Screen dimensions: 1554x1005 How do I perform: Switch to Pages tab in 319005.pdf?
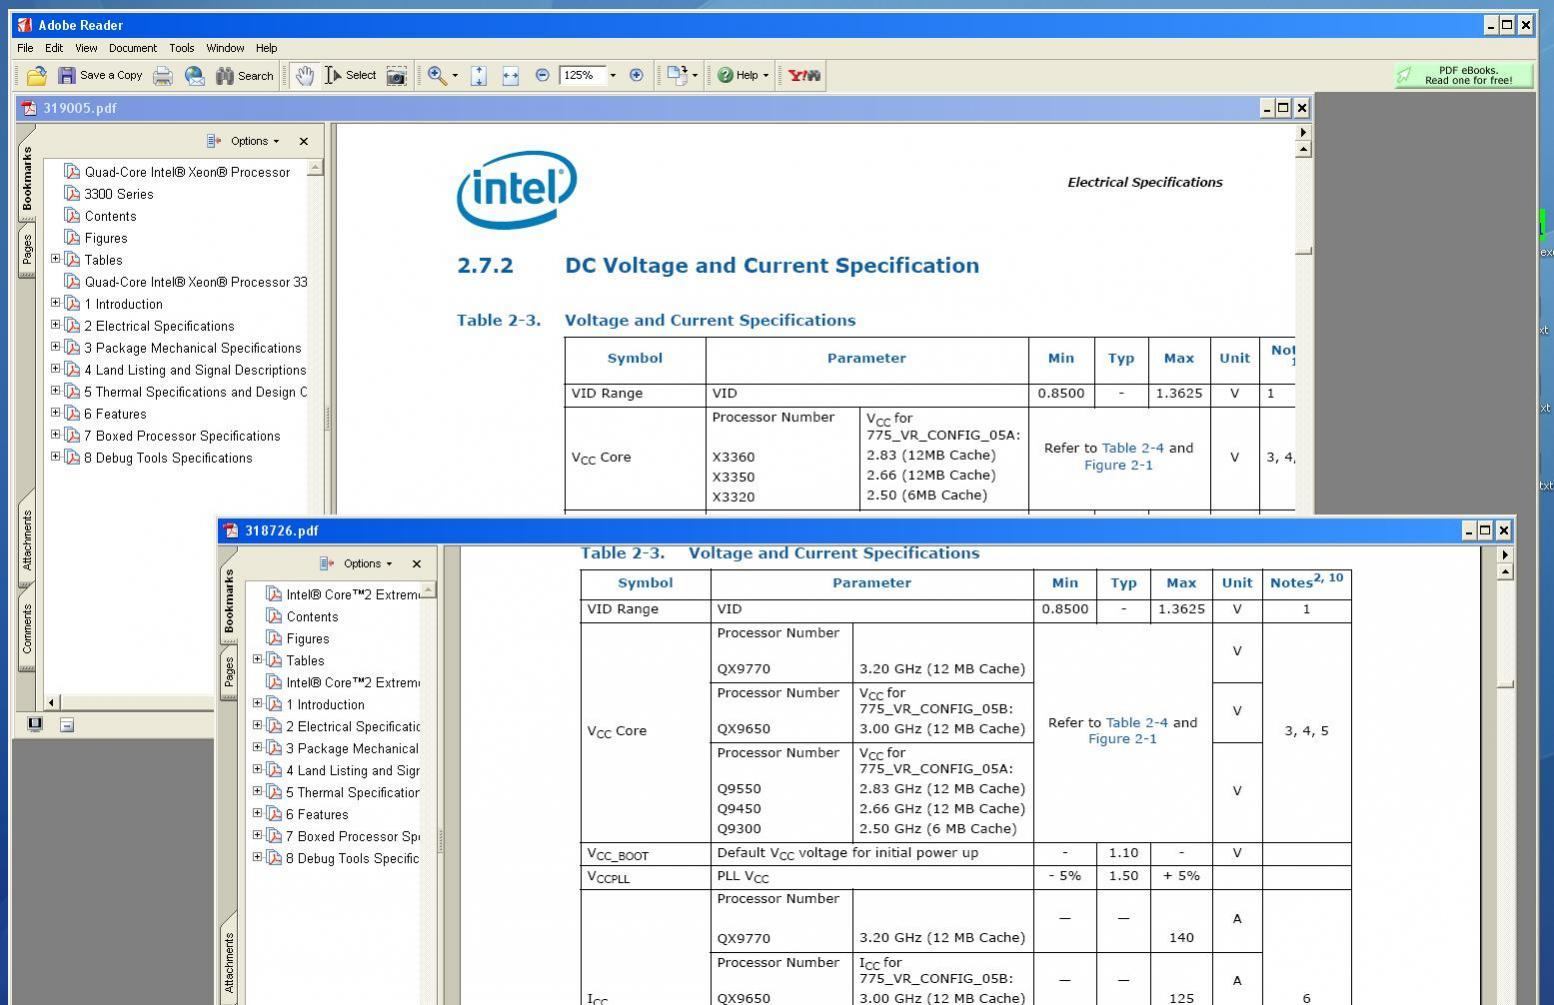click(27, 250)
